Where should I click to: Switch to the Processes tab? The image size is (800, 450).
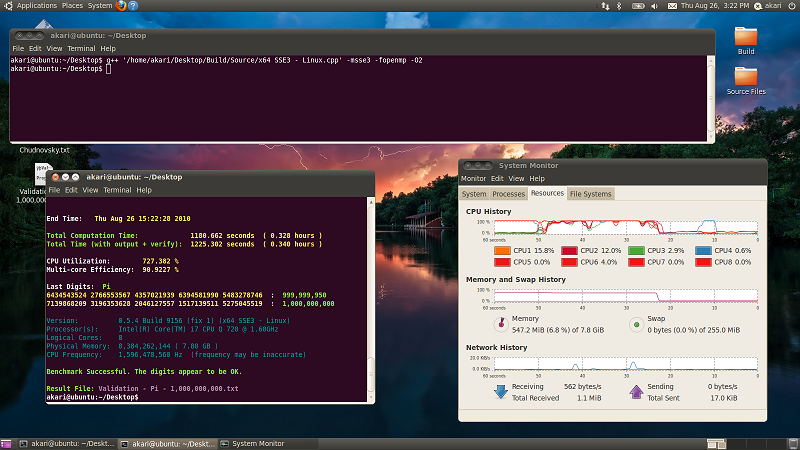508,194
